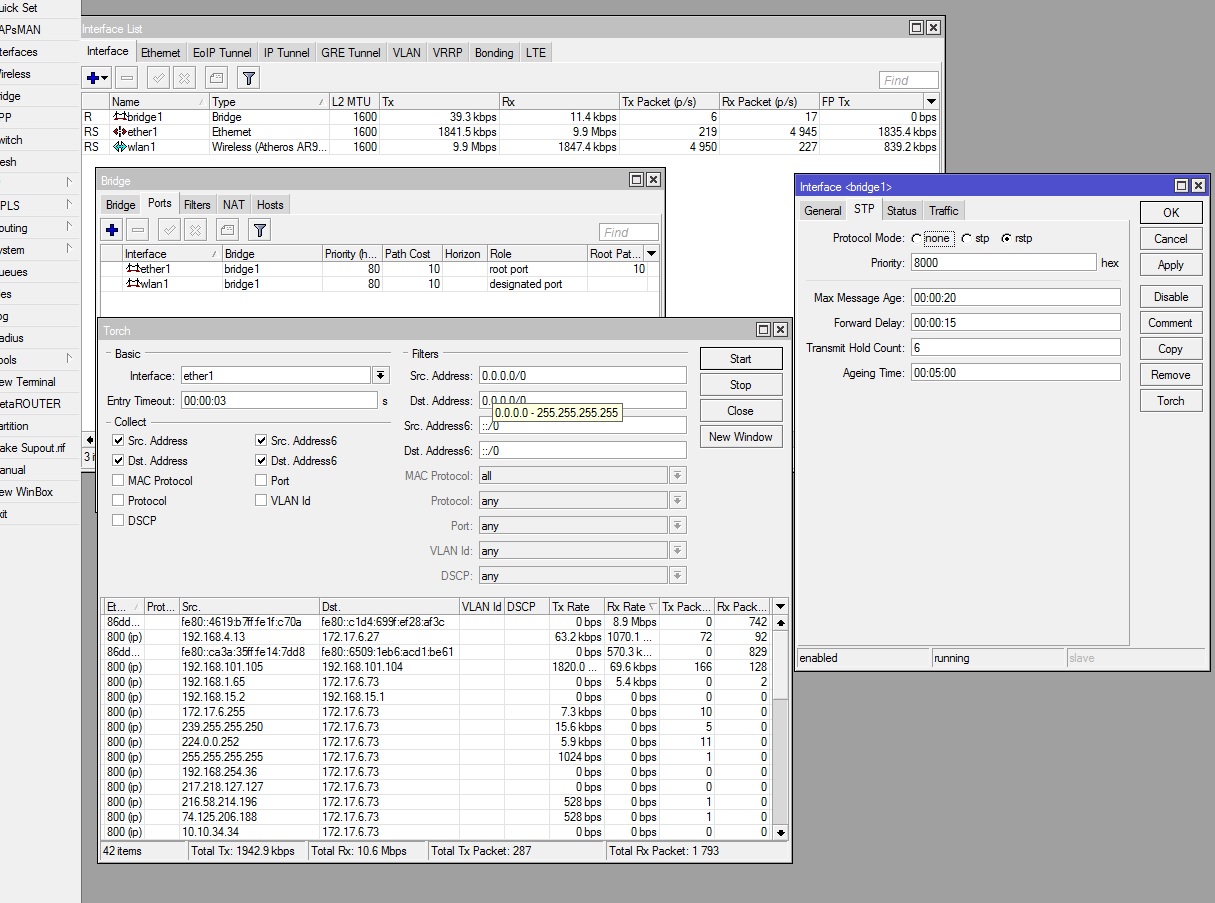Image resolution: width=1215 pixels, height=903 pixels.
Task: Switch to the VLAN tab in Interface List
Action: coord(406,53)
